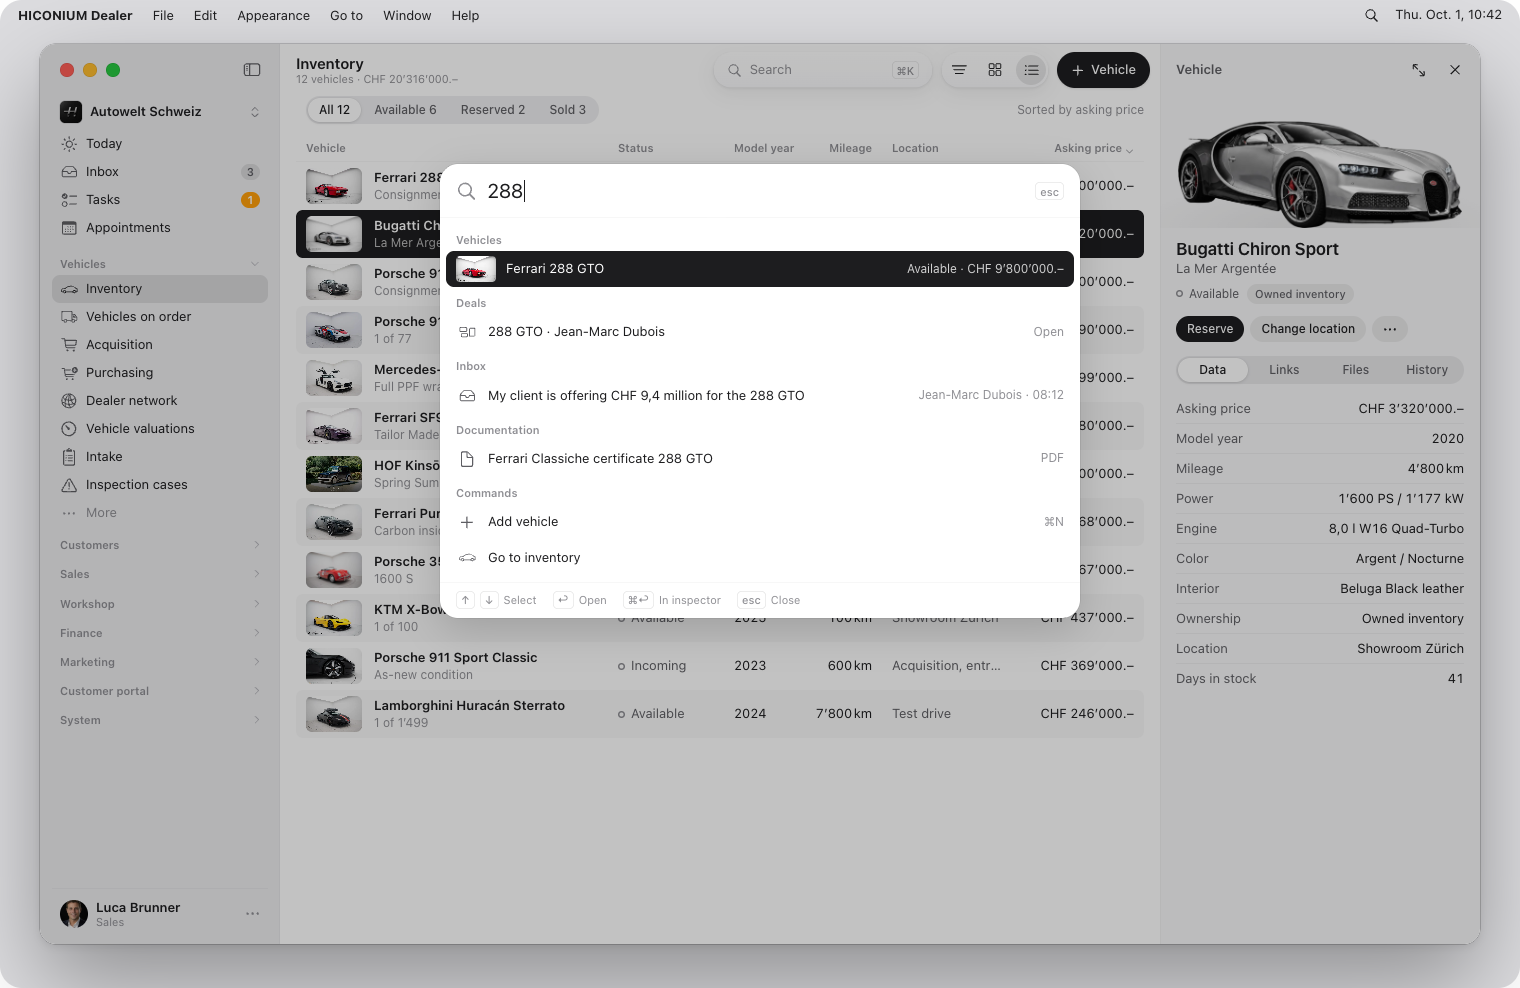
Task: Open the Inbox sidebar item
Action: pyautogui.click(x=160, y=172)
